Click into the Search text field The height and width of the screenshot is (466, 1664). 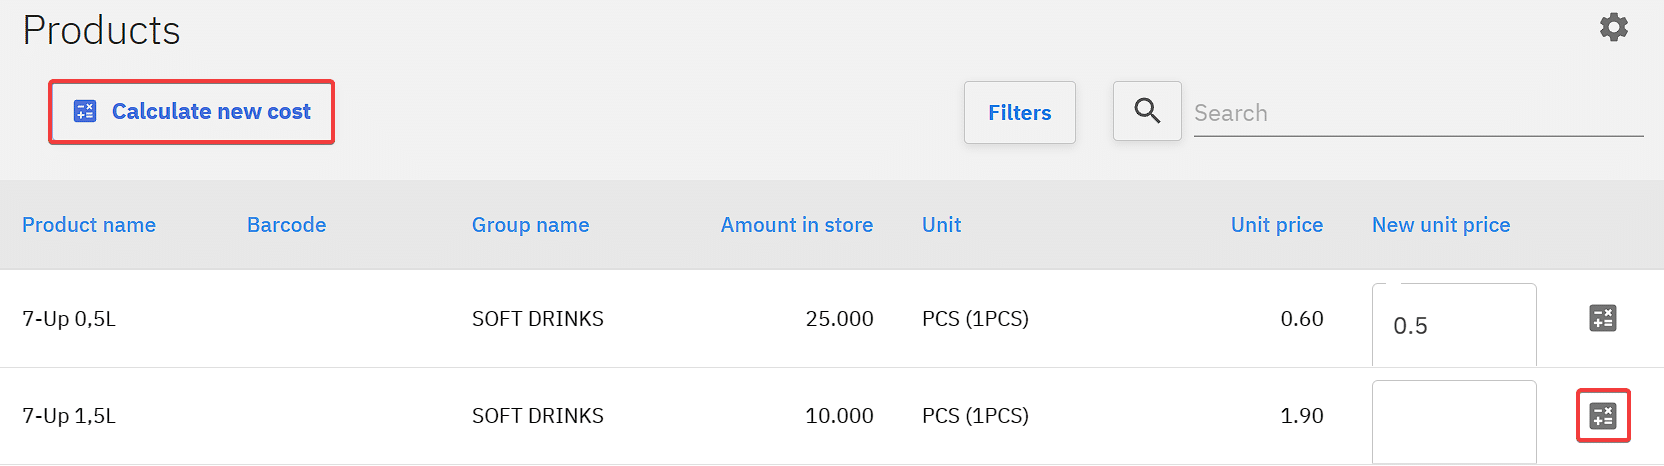coord(1417,113)
